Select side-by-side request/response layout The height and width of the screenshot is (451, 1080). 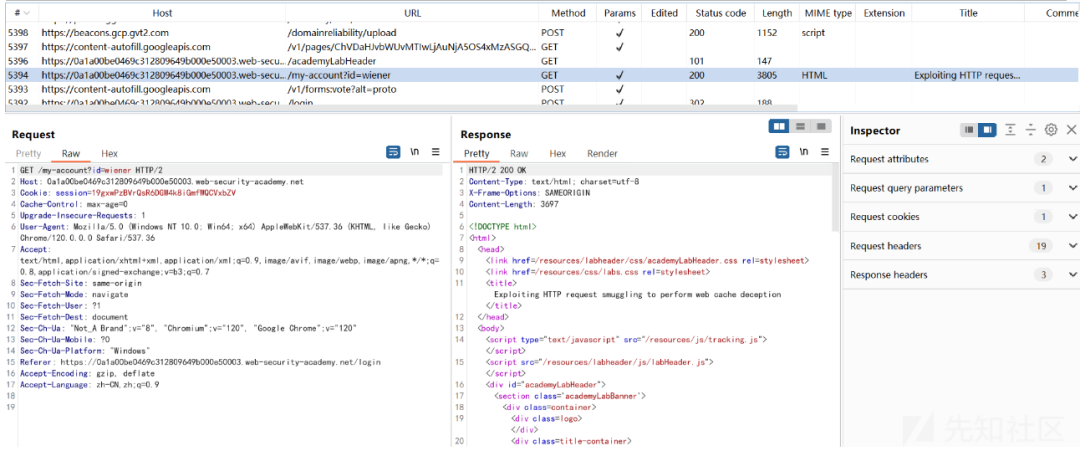(780, 127)
